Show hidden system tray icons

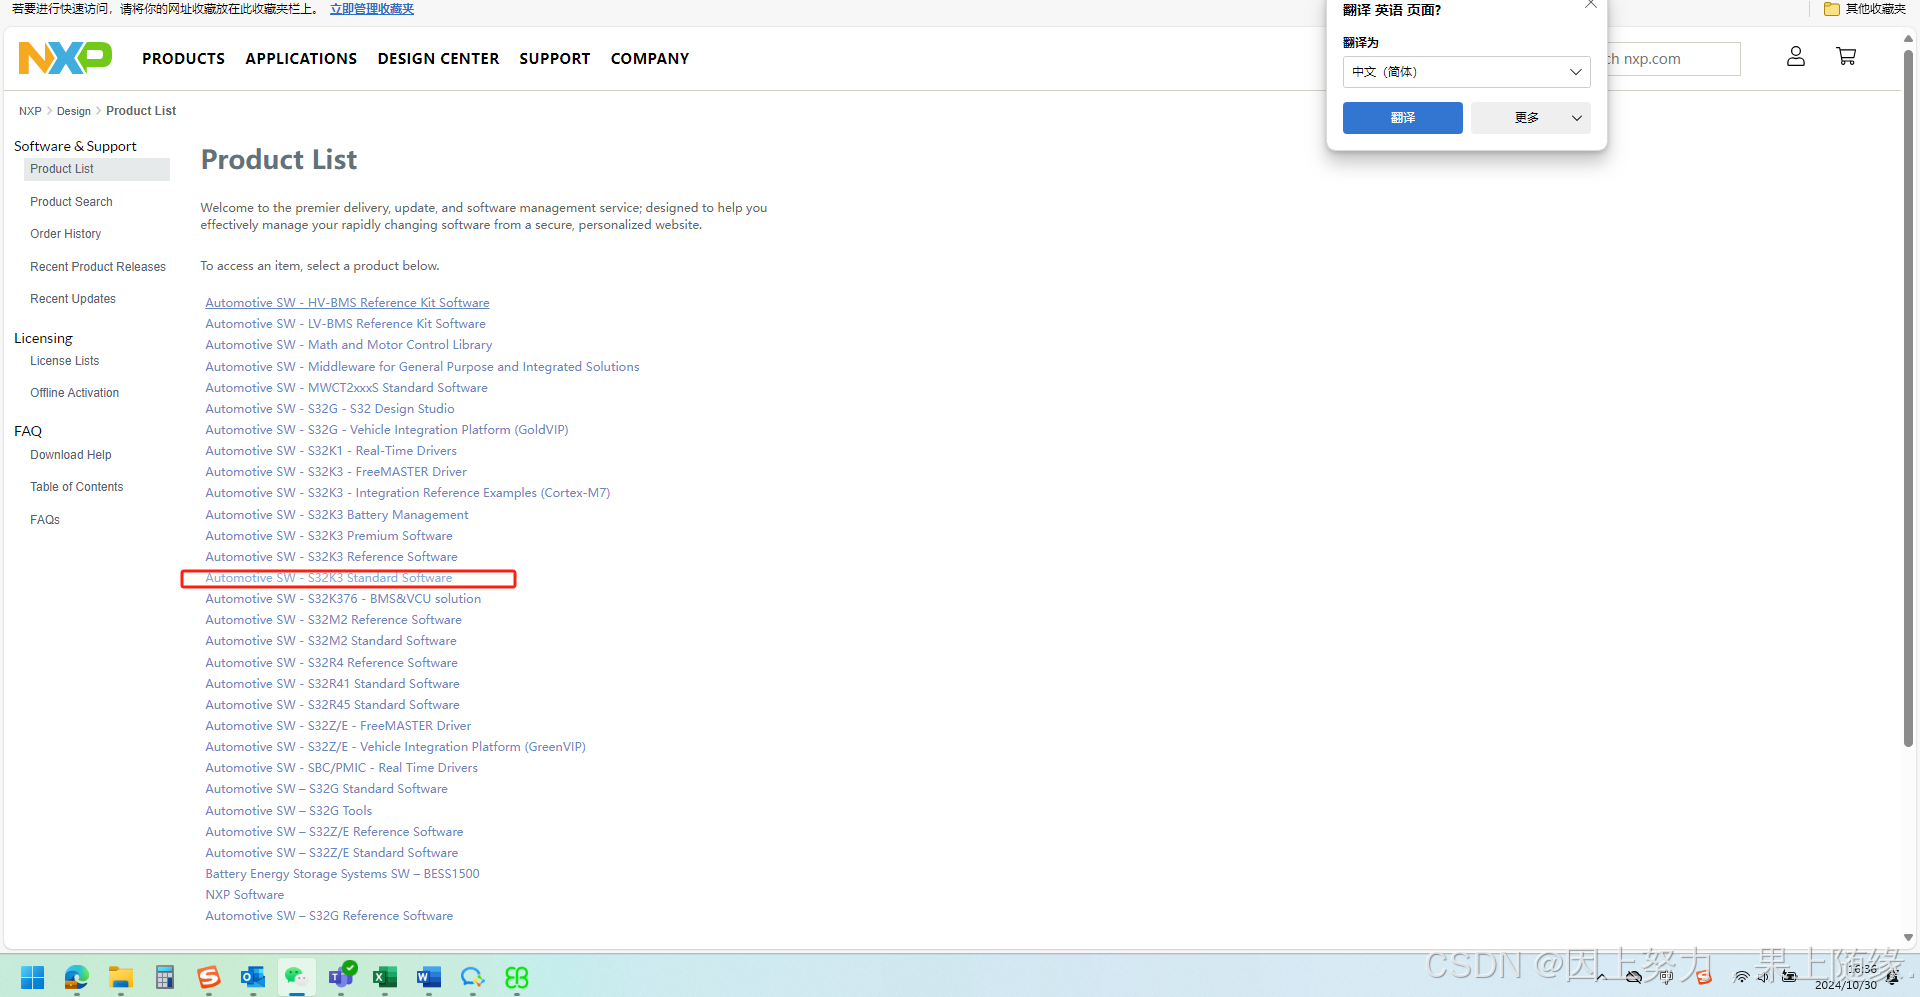coord(1601,977)
